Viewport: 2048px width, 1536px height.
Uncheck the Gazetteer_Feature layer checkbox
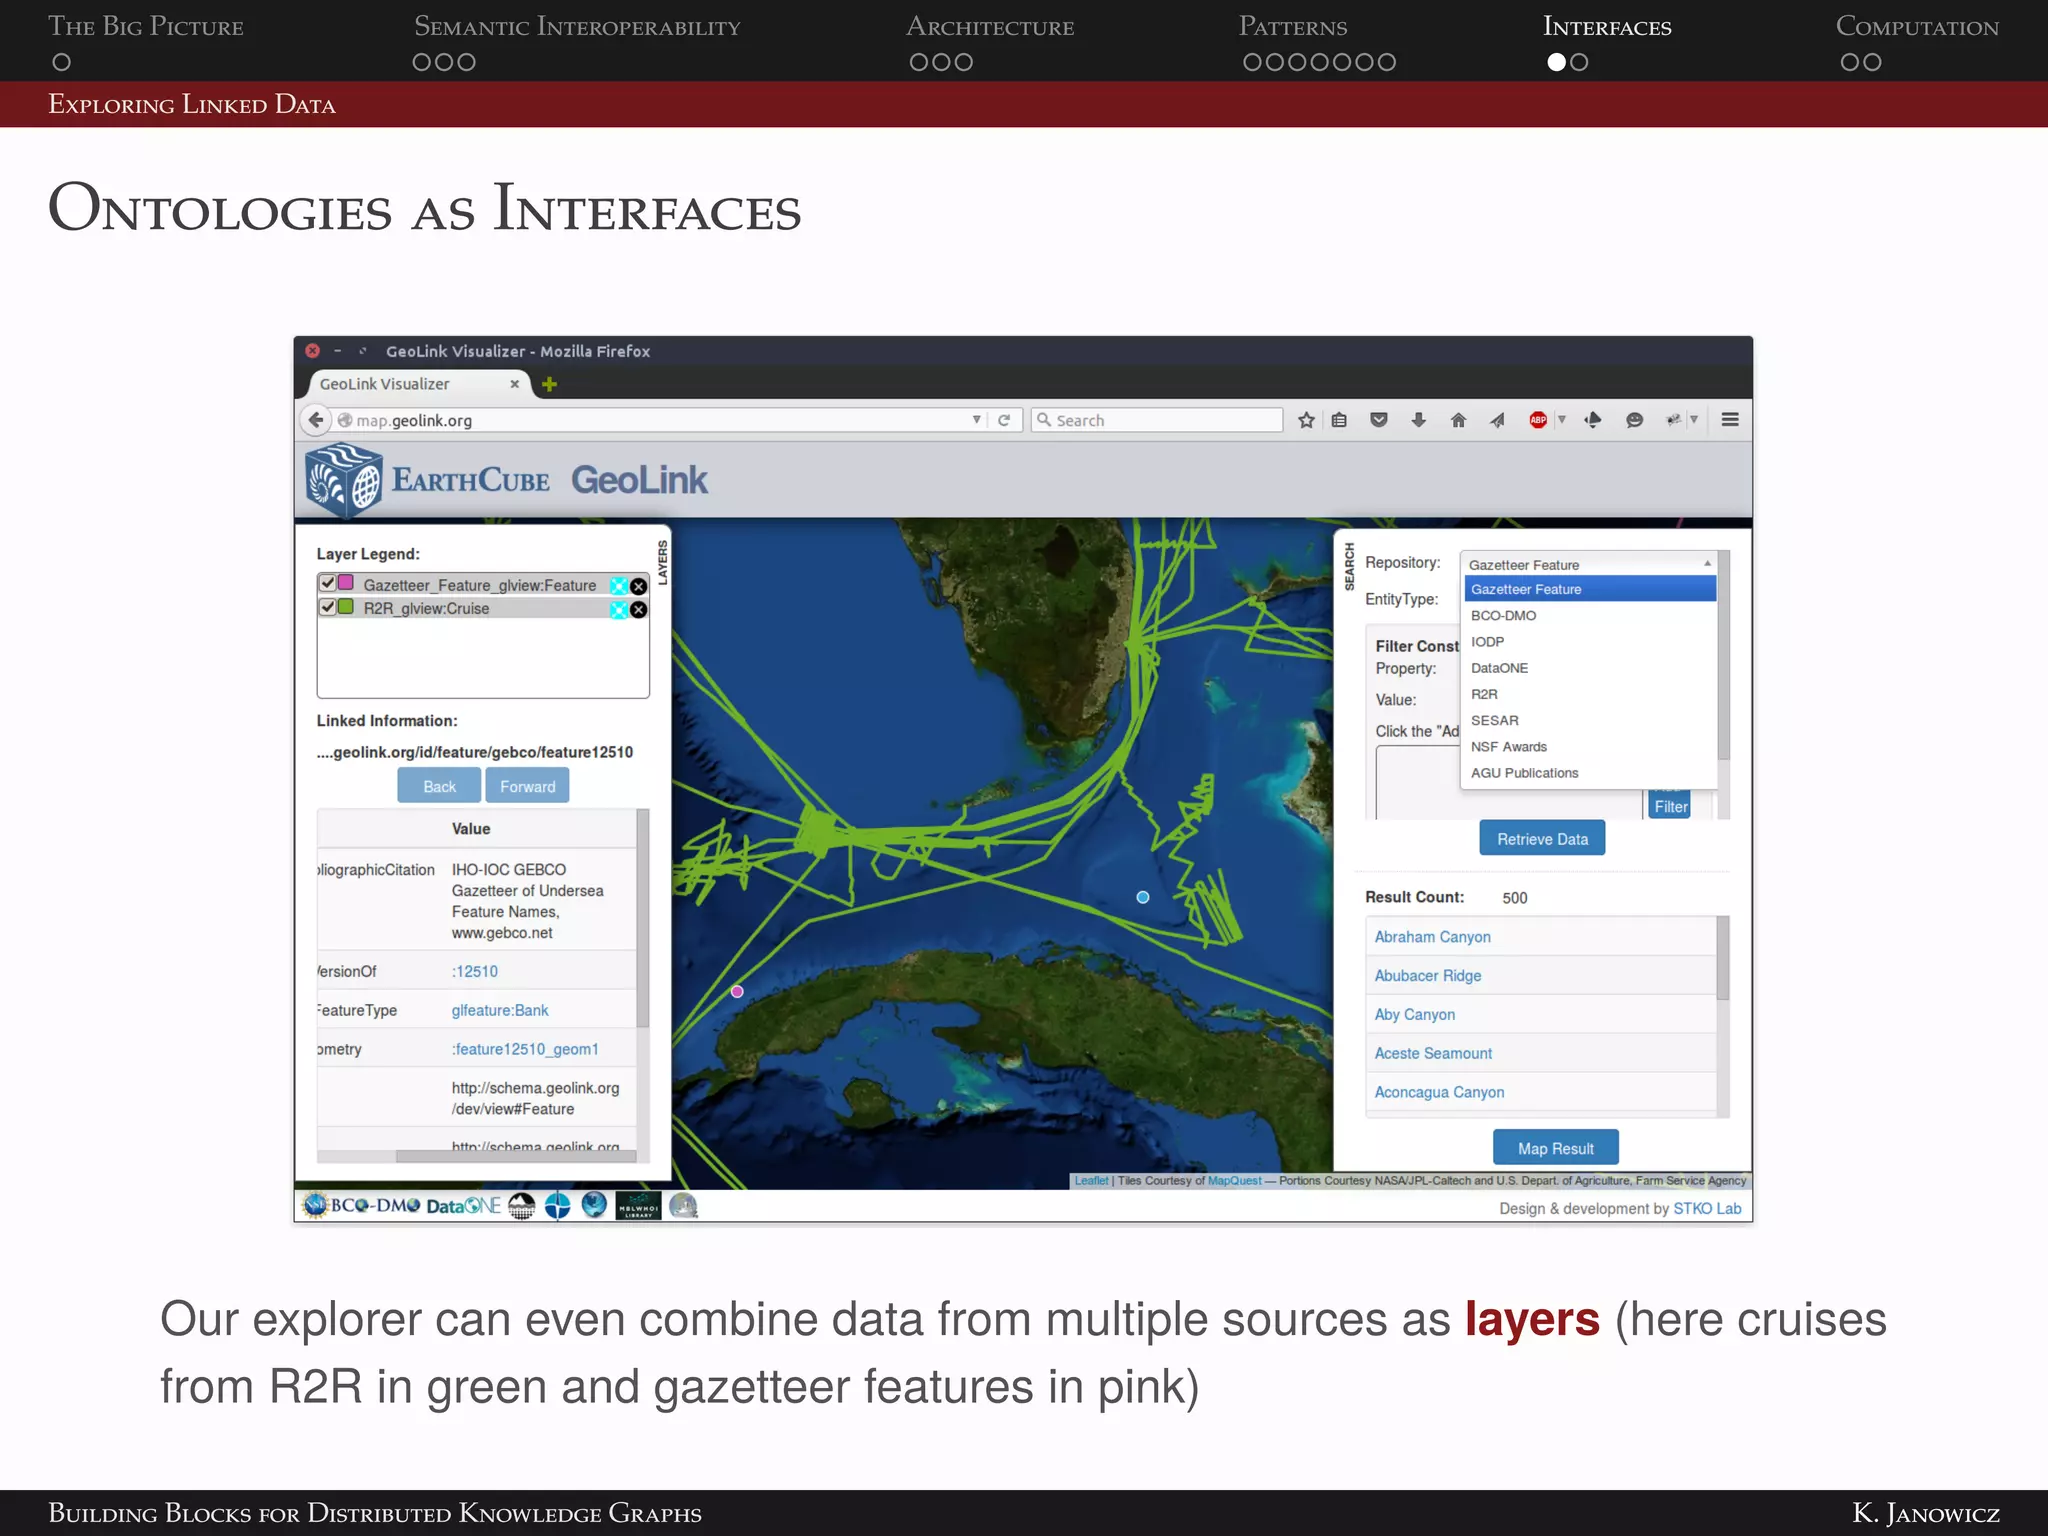tap(327, 583)
